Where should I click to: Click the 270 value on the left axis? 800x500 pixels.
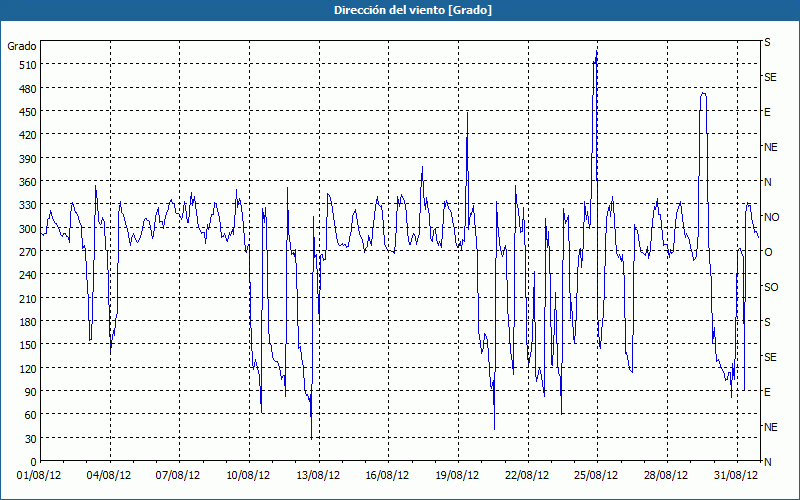point(27,252)
